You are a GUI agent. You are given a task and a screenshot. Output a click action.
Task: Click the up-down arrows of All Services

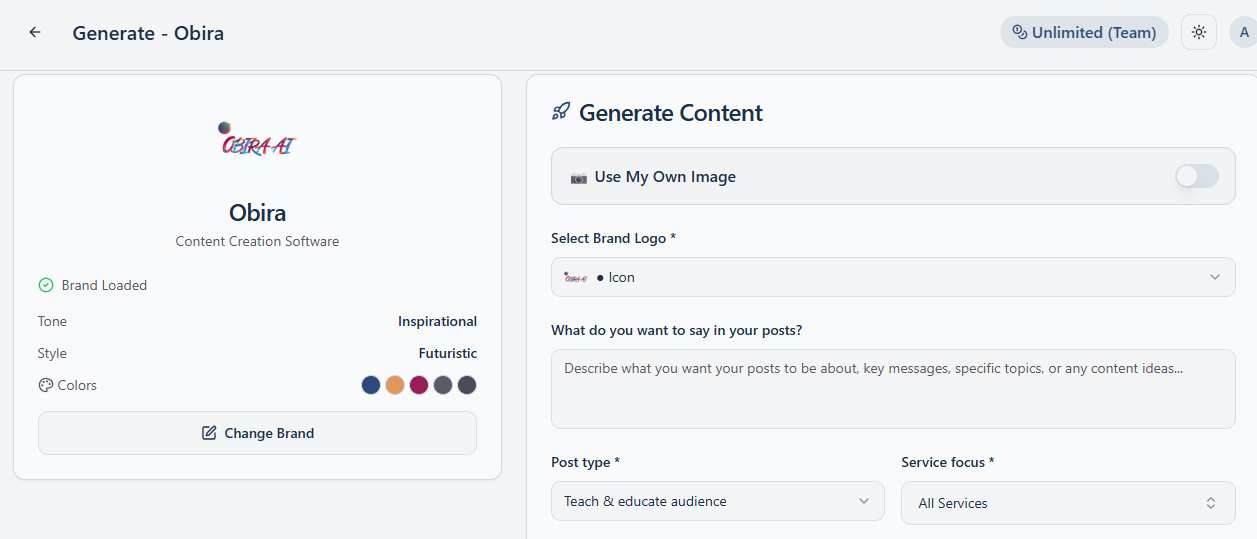(1211, 503)
